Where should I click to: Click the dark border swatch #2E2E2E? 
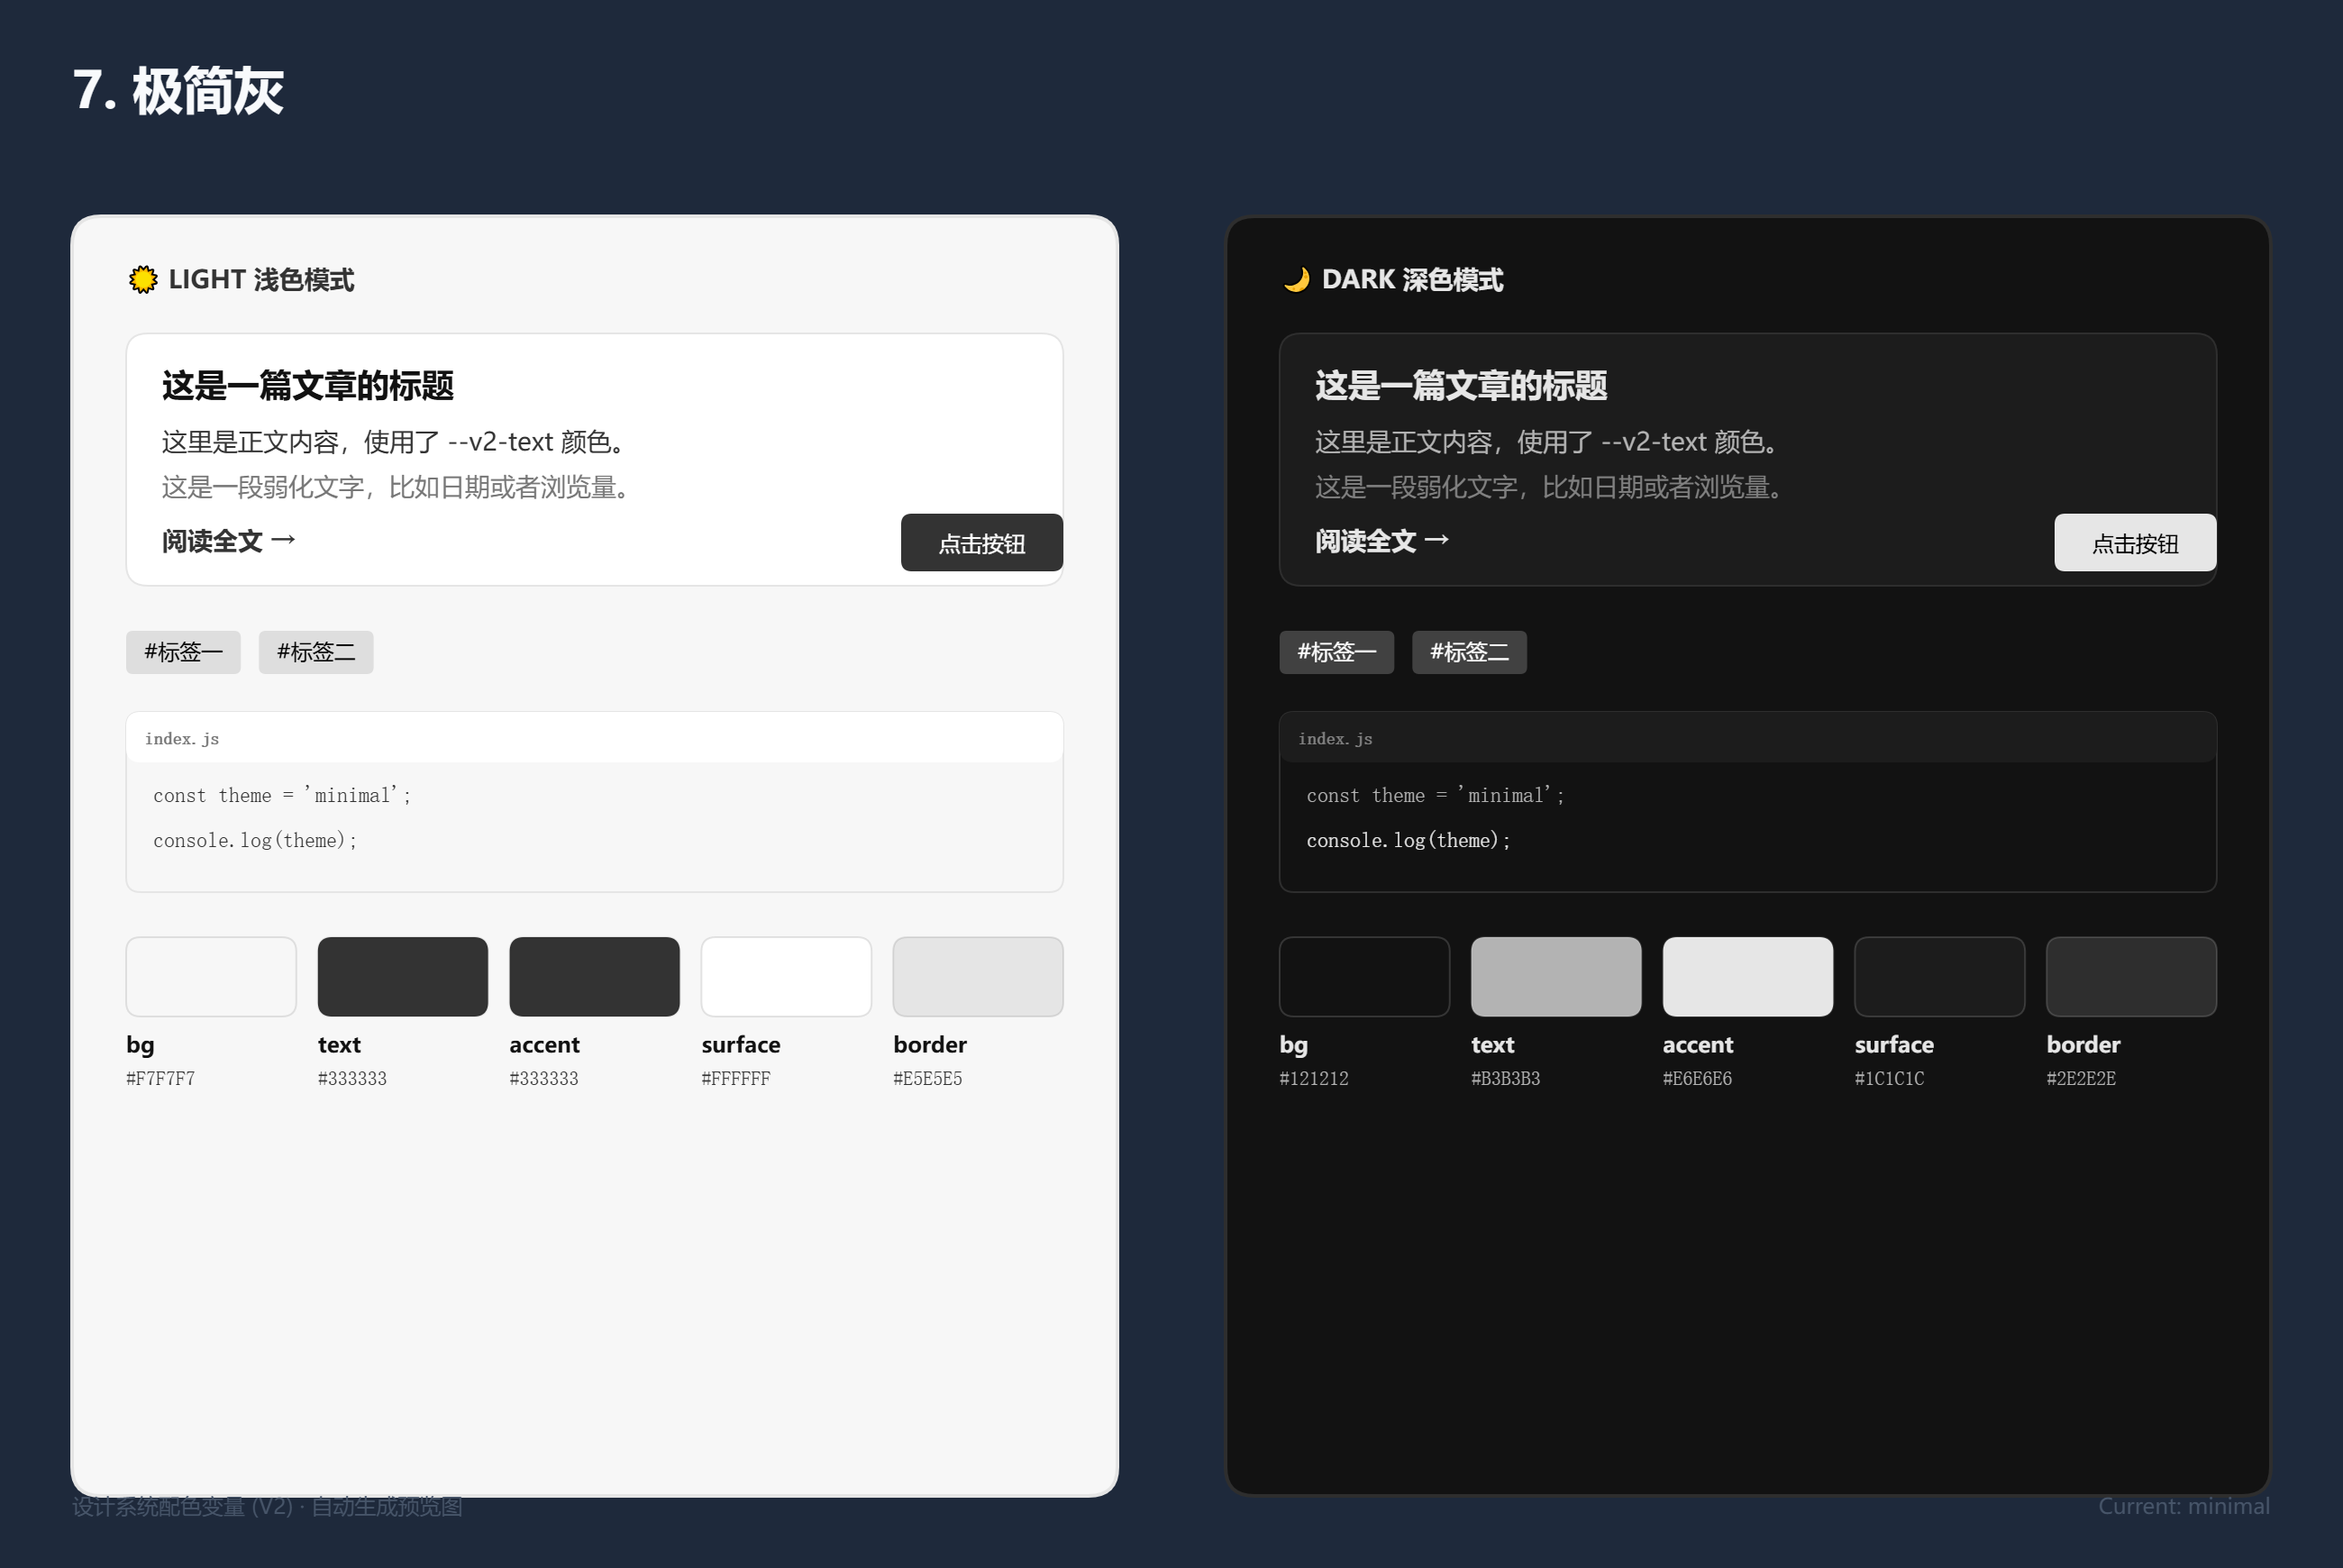coord(2132,977)
